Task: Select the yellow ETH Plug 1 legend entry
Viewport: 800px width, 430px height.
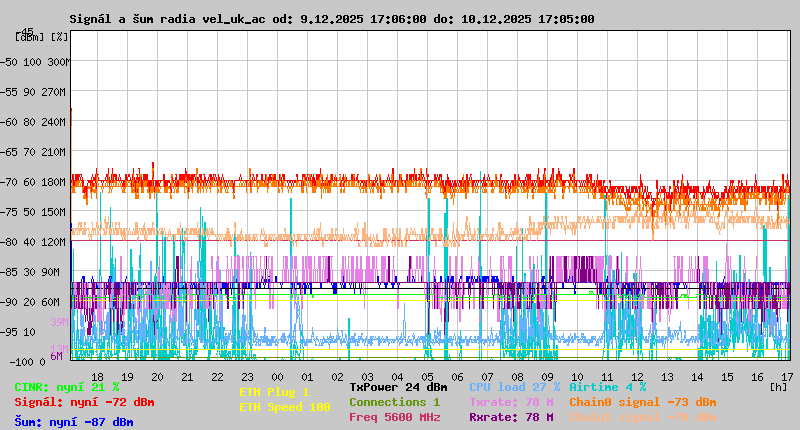Action: pos(274,392)
